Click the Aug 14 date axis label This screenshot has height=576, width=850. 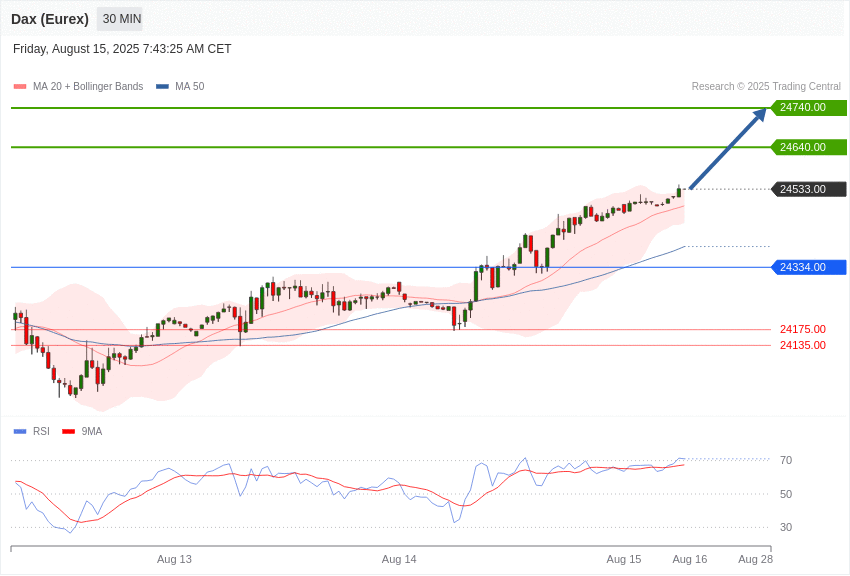399,559
